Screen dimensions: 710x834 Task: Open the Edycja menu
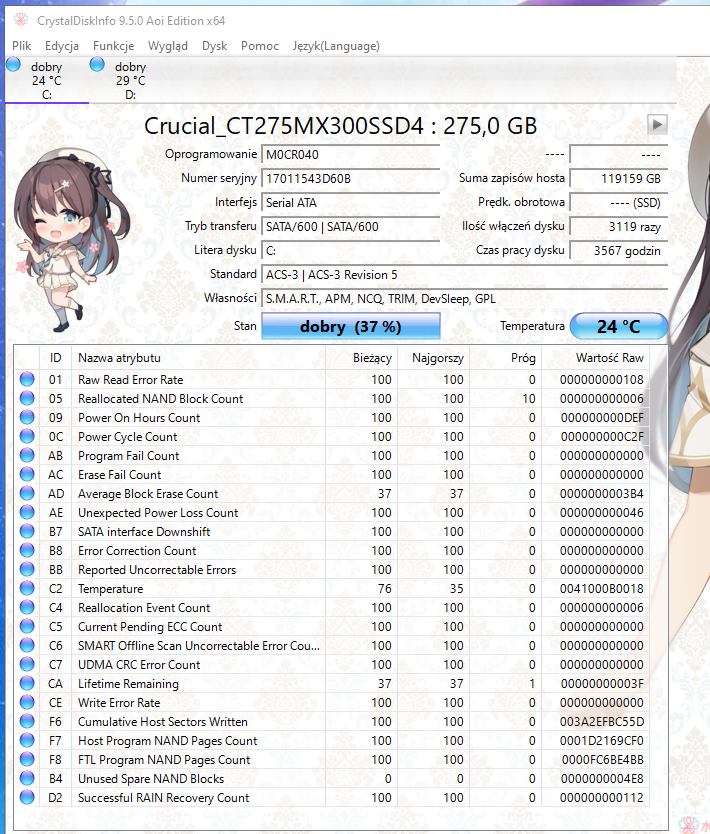(x=62, y=46)
